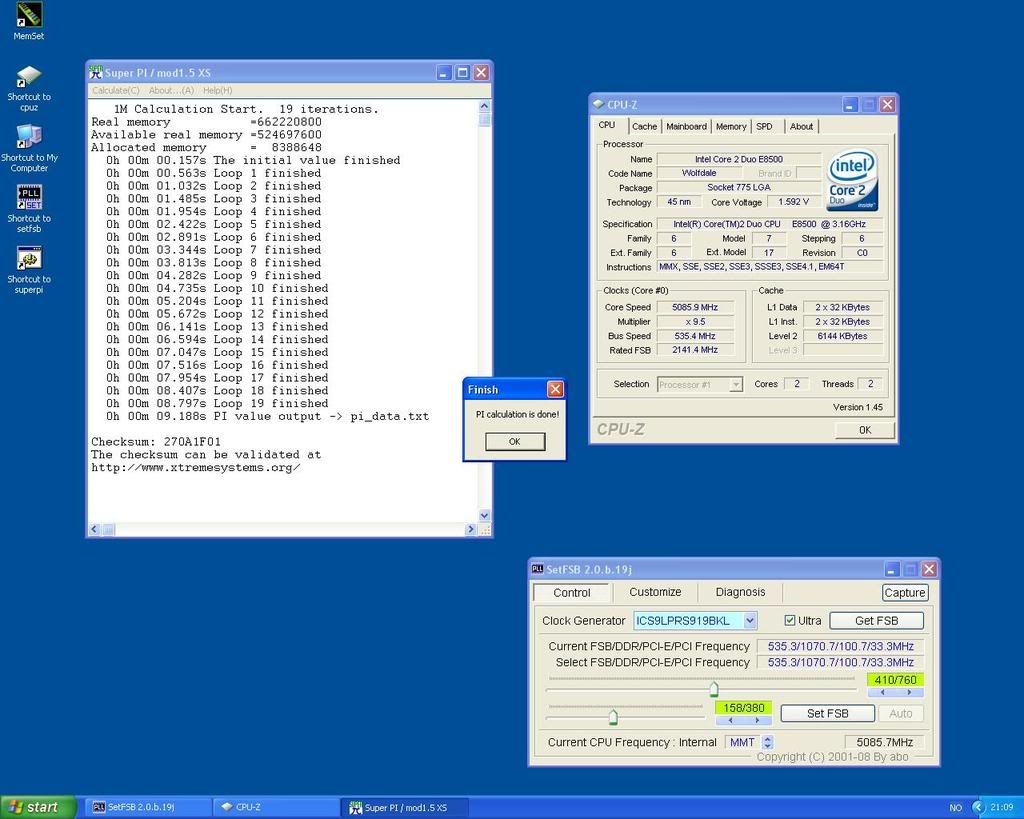1024x819 pixels.
Task: Click Super PI vertical scrollbar up arrow
Action: [x=484, y=106]
